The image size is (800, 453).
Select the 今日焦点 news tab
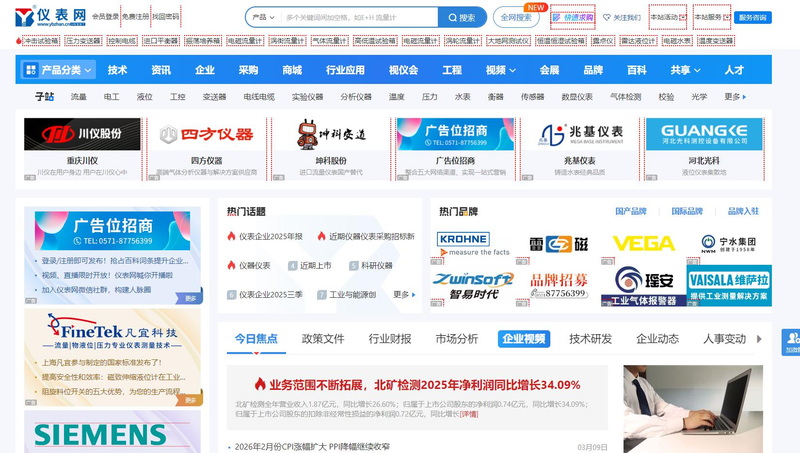tap(256, 339)
